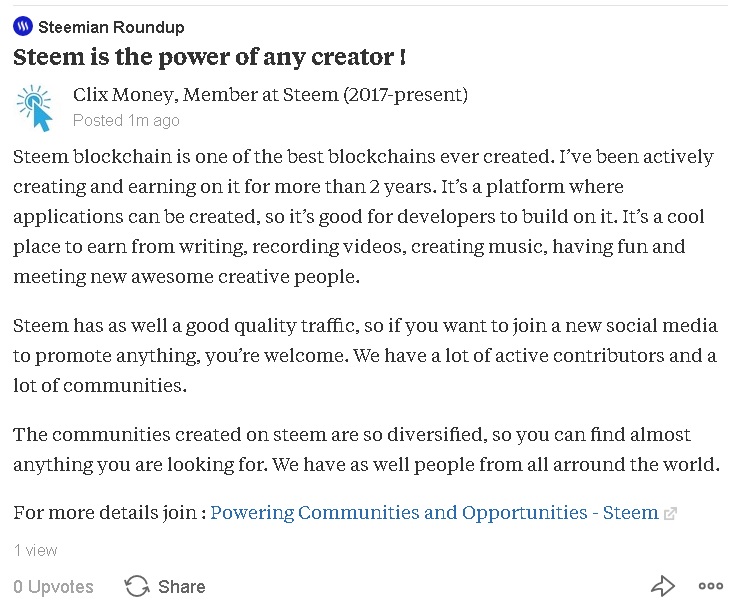740x616 pixels.
Task: Click the paragraph about good quality traffic
Action: click(x=365, y=355)
